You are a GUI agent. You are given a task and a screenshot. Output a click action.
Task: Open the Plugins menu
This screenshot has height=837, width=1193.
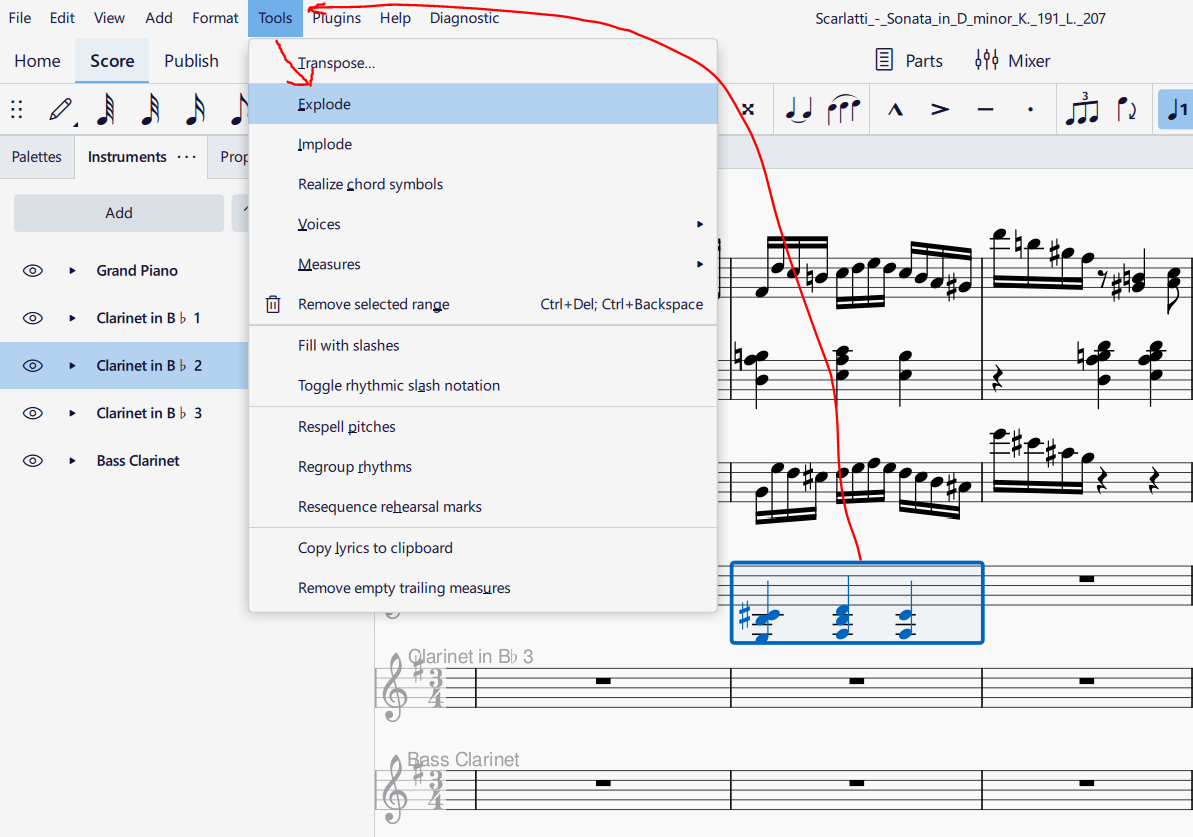click(336, 18)
